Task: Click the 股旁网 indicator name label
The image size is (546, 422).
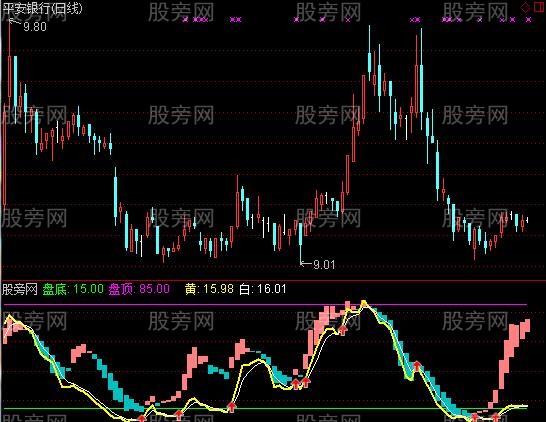Action: click(20, 289)
